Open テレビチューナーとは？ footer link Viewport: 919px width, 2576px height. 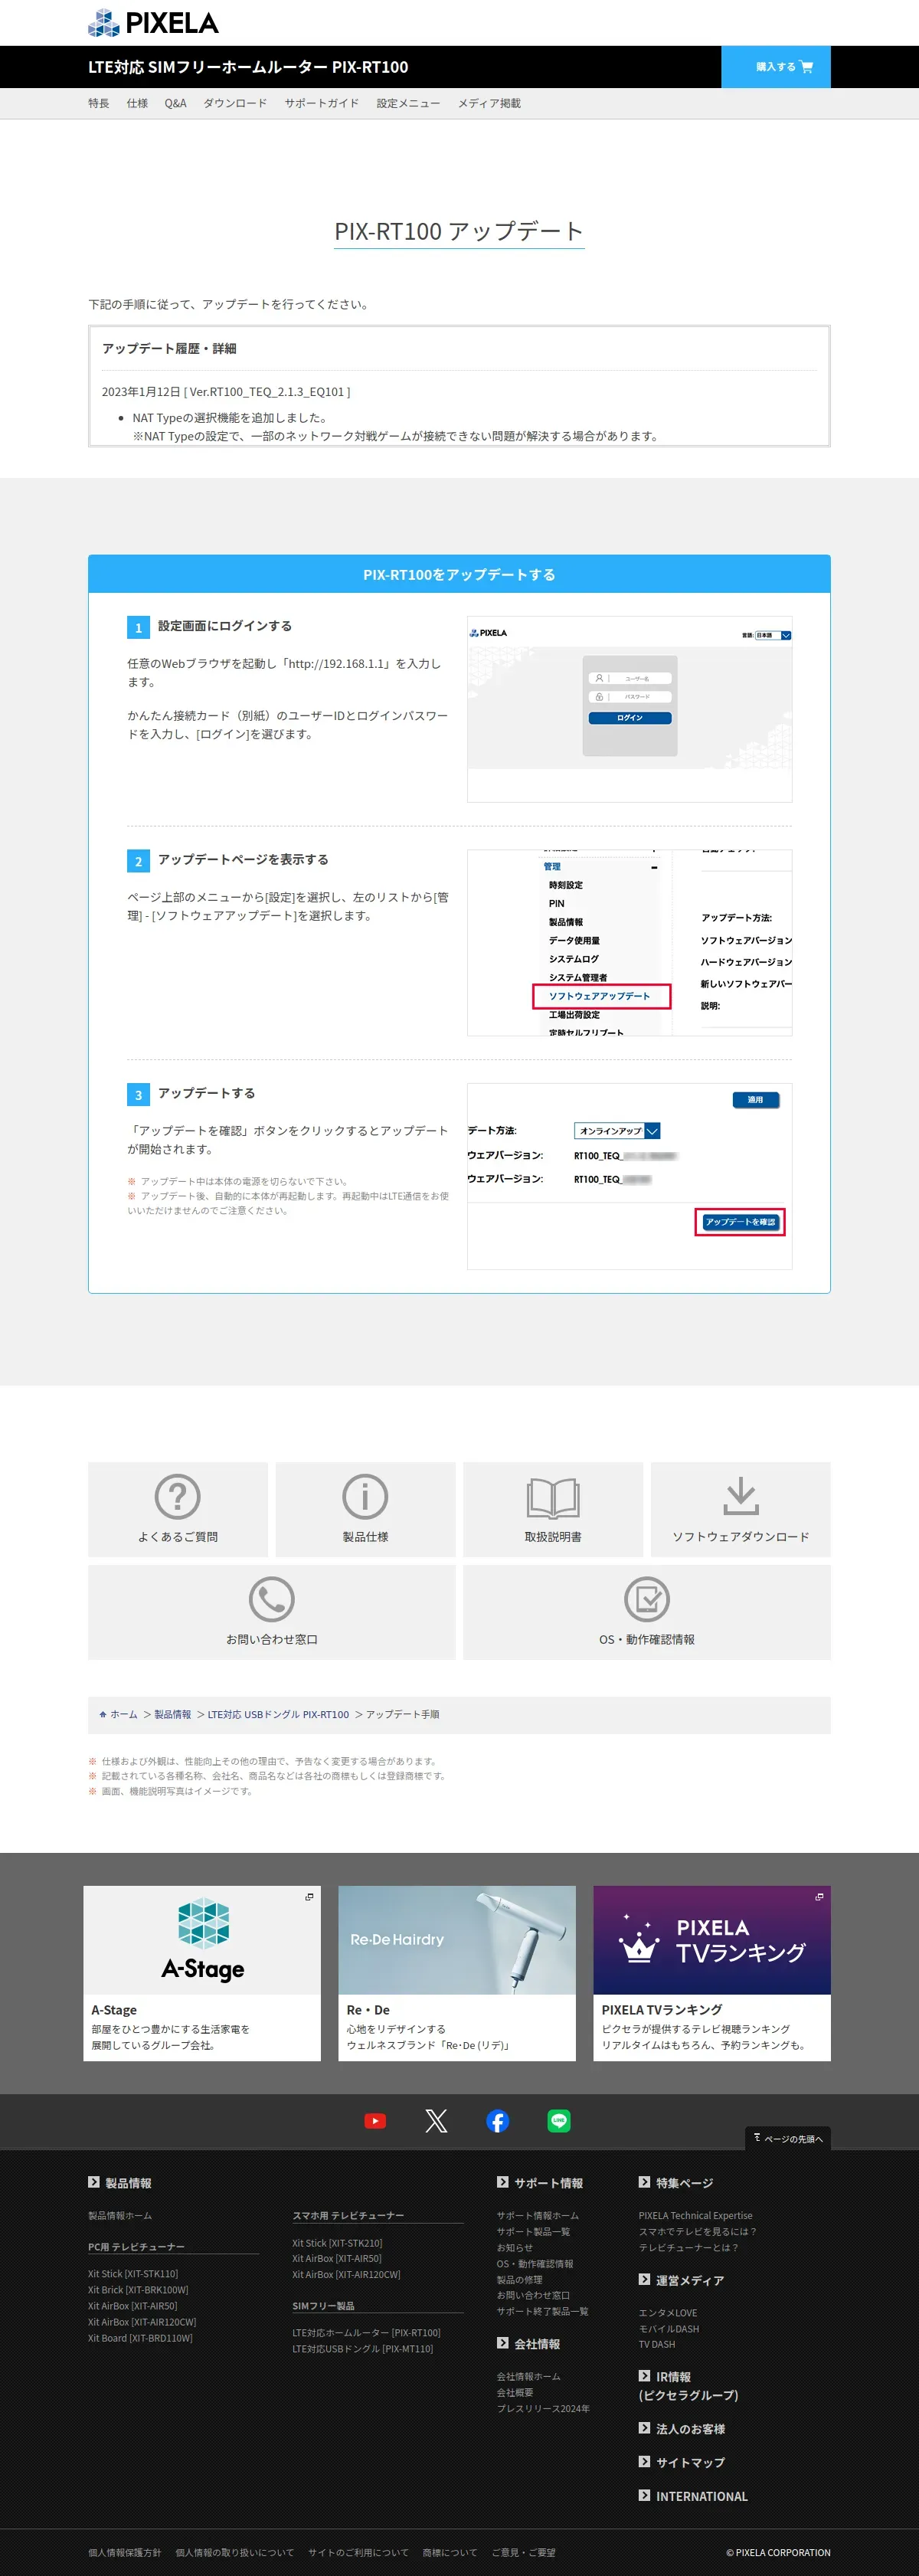point(689,2248)
